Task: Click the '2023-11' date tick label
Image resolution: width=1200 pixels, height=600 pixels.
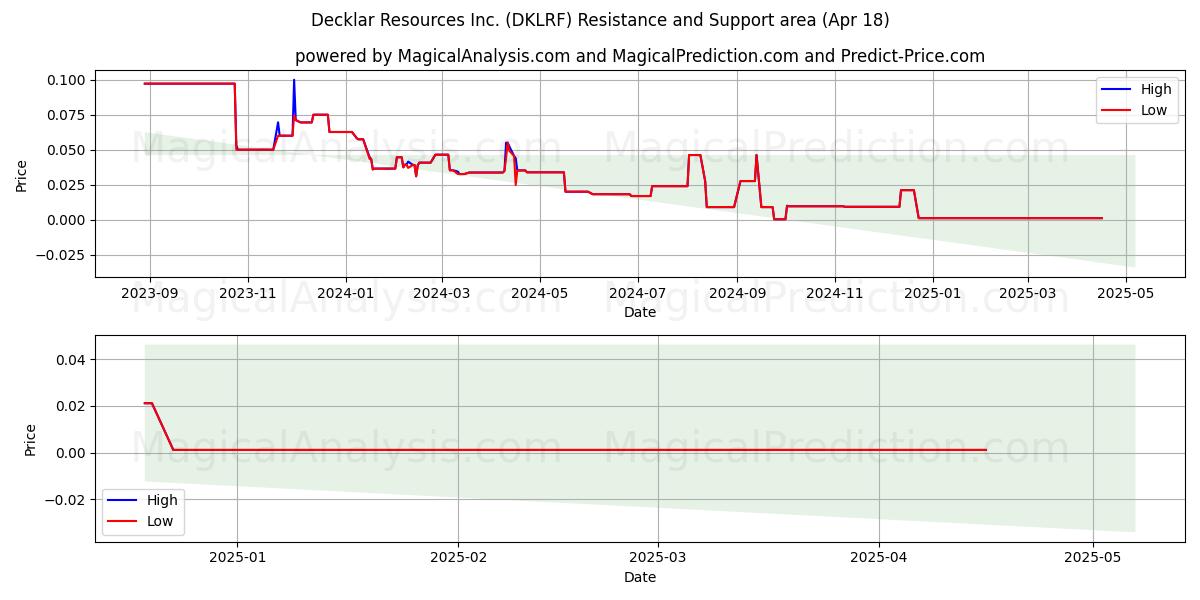Action: 248,293
